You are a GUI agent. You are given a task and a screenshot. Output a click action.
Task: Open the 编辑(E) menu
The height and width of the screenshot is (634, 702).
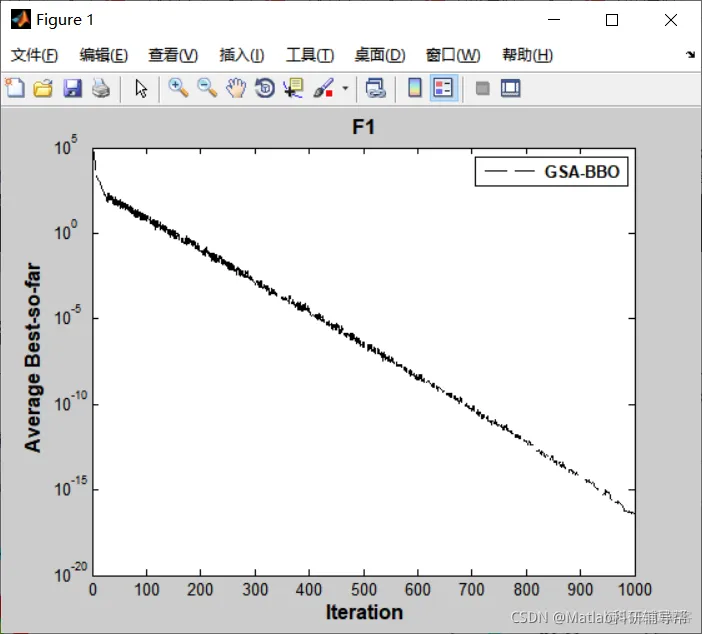(x=103, y=56)
